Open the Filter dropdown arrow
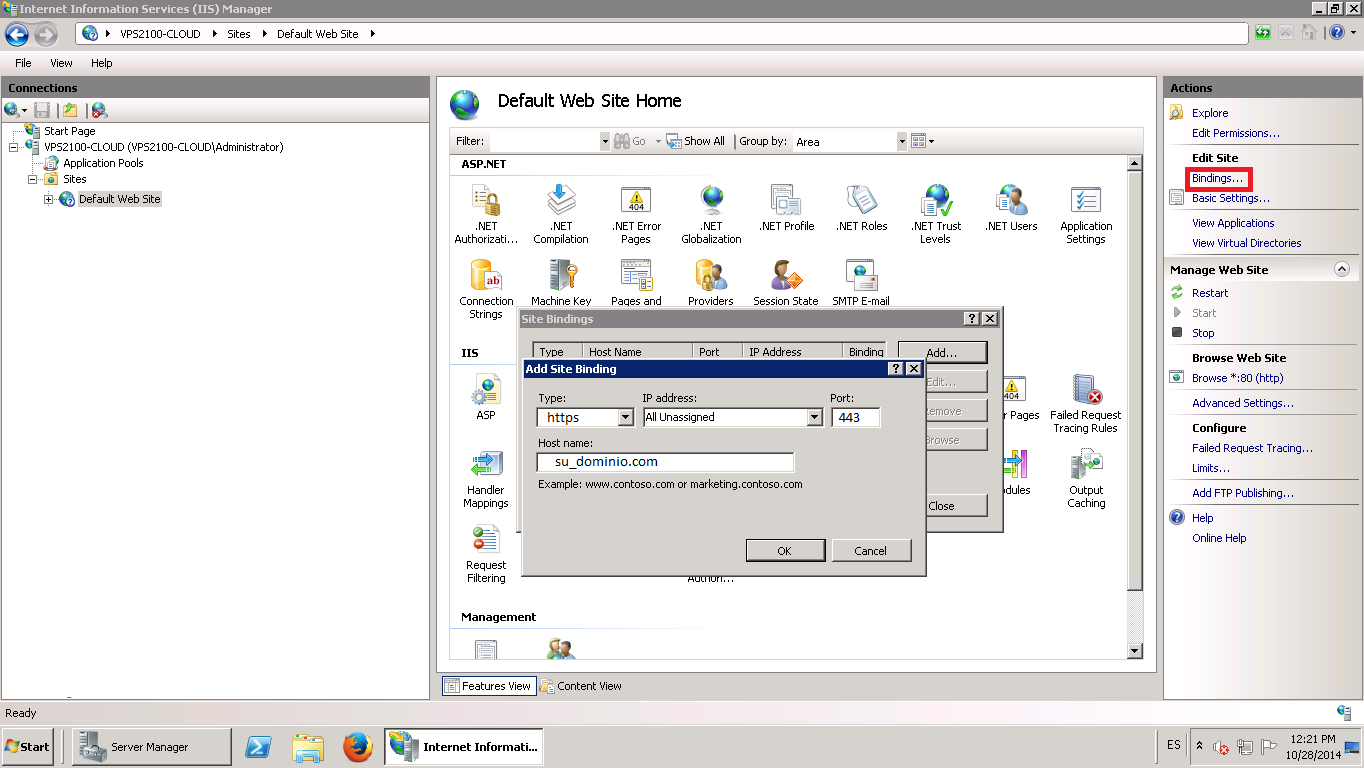Image resolution: width=1364 pixels, height=768 pixels. [x=604, y=142]
